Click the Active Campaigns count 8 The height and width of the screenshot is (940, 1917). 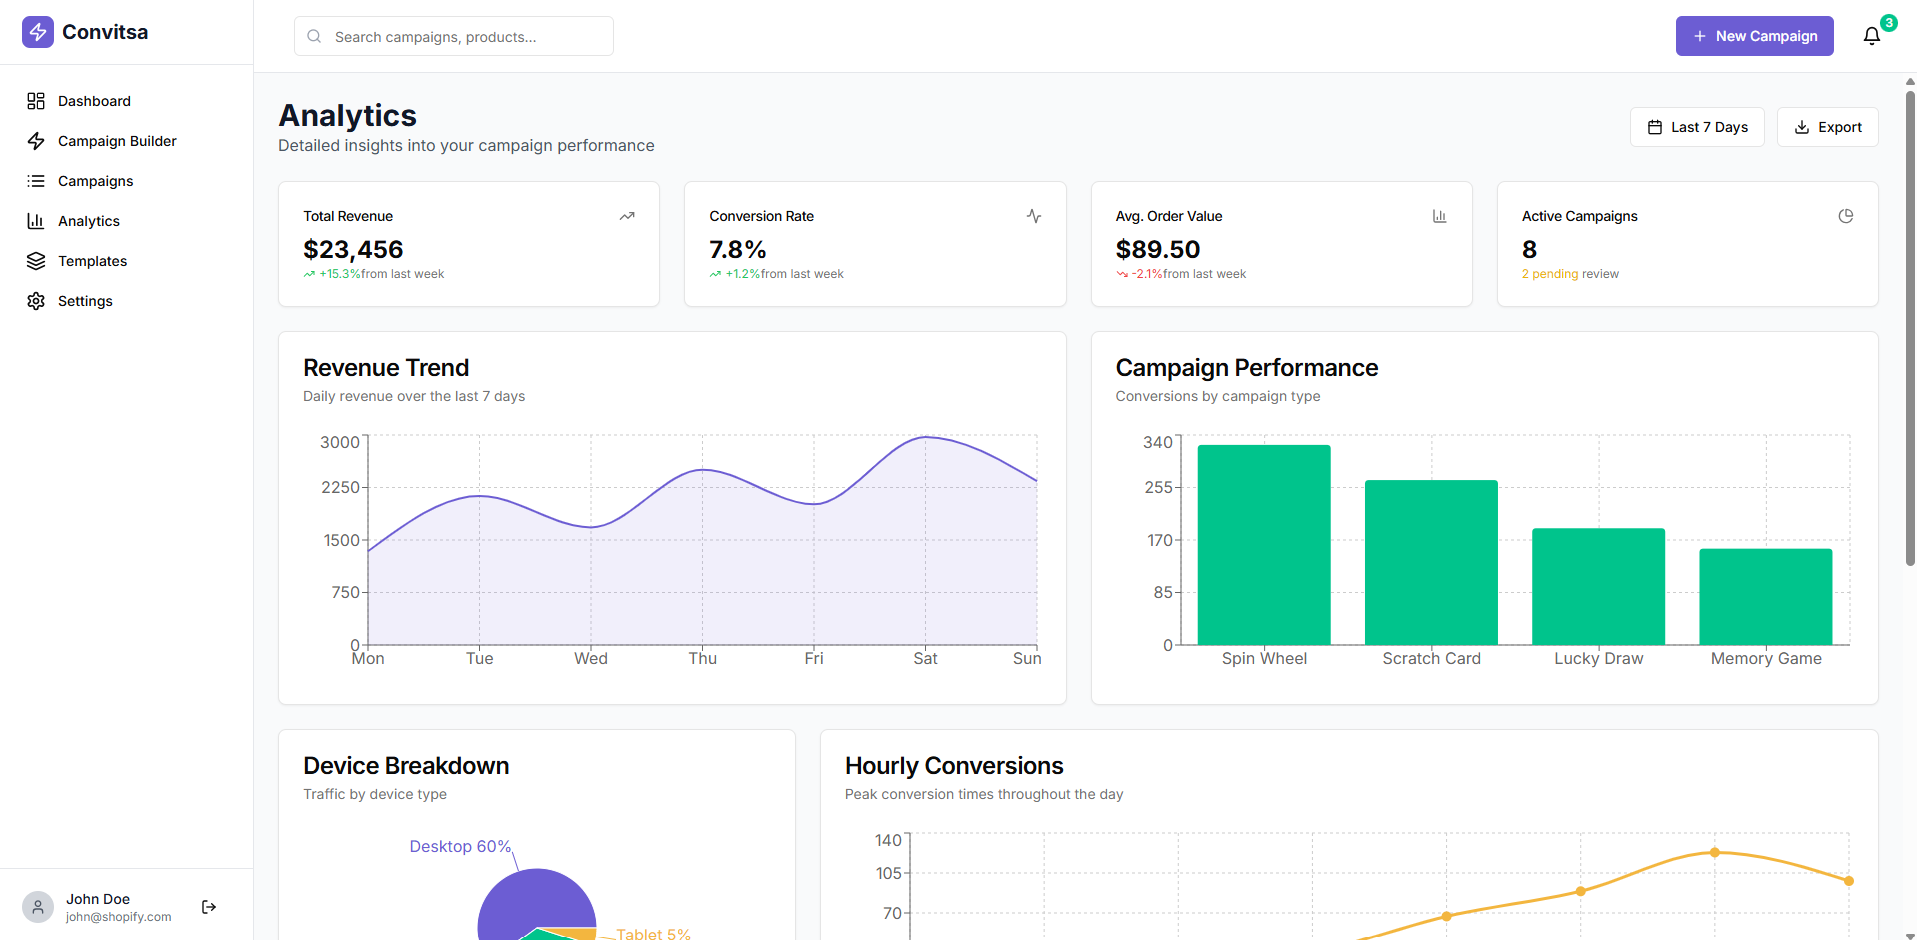click(1529, 249)
